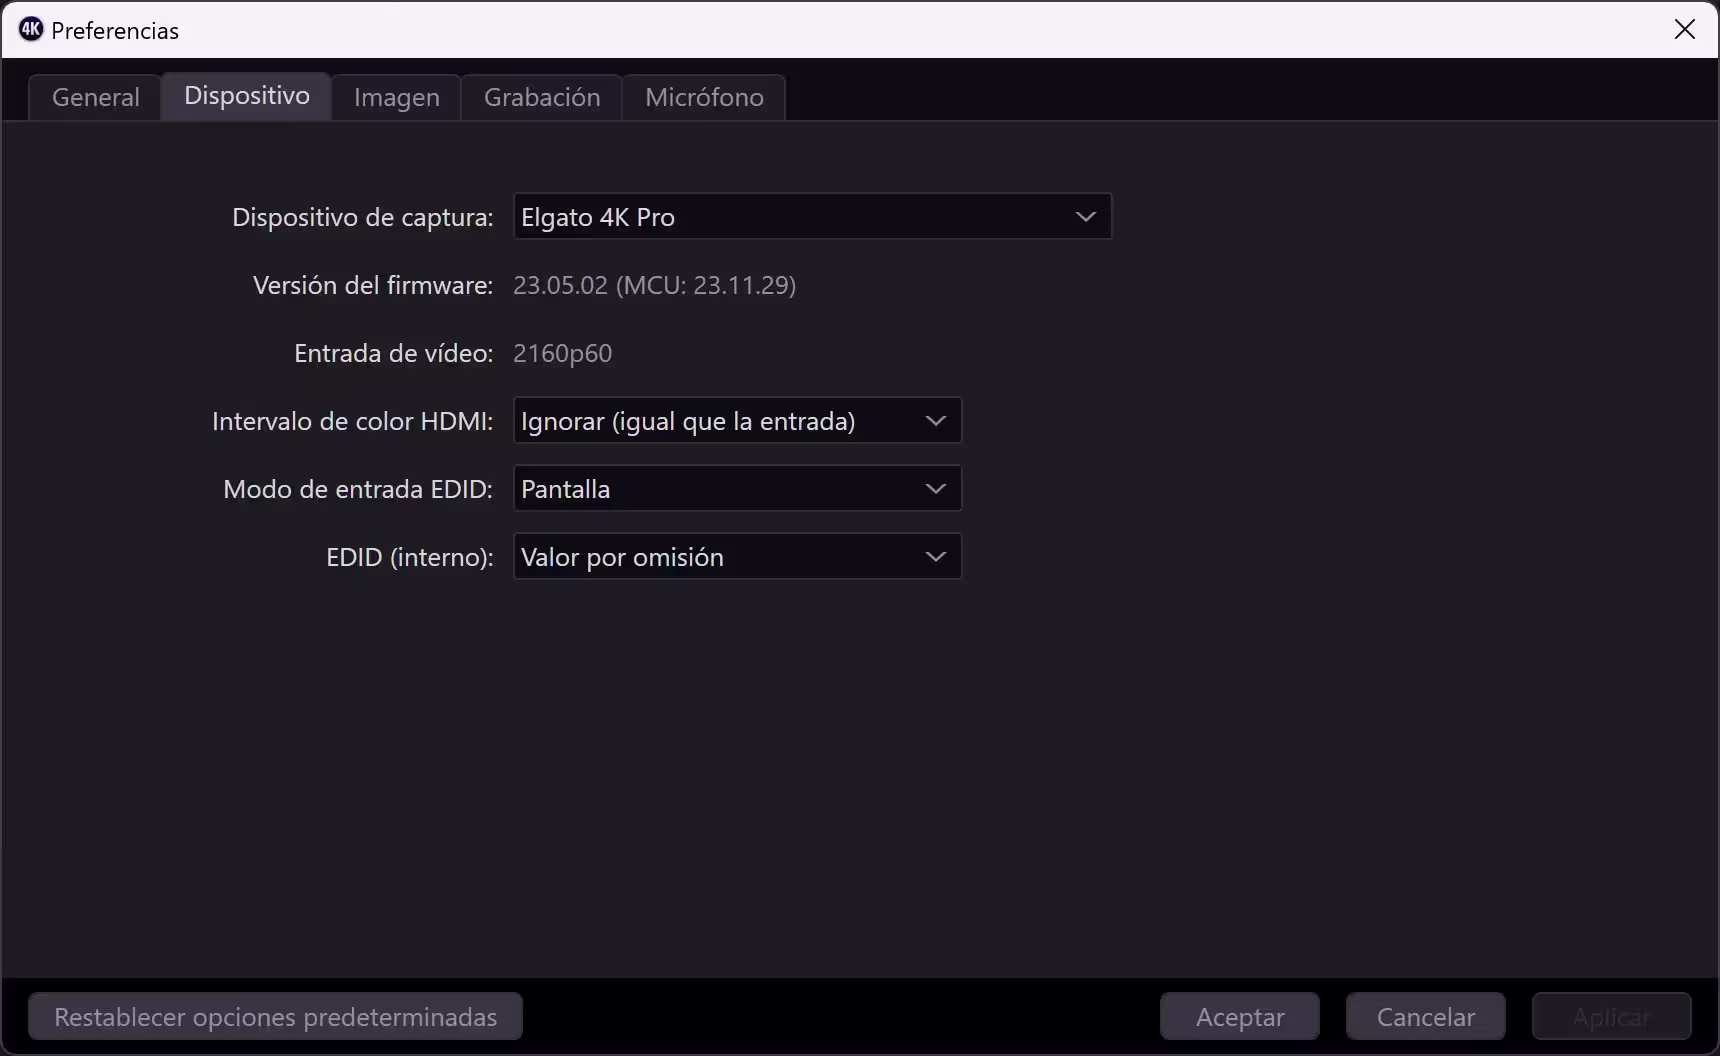Open the Imagen tab
Viewport: 1720px width, 1056px height.
(397, 97)
